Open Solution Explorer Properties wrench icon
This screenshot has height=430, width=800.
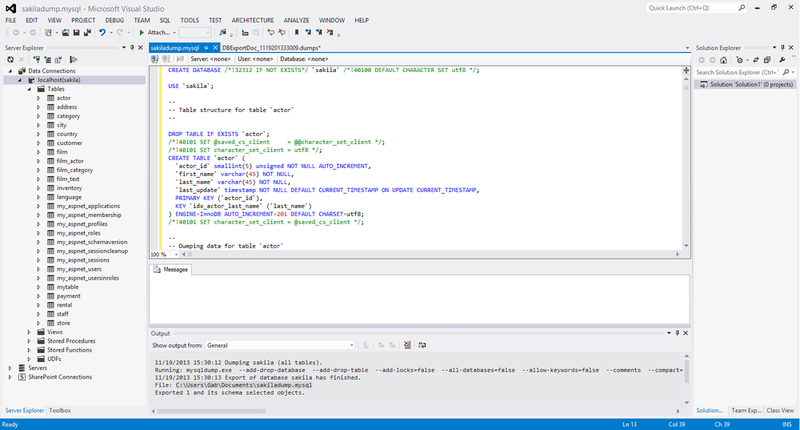(x=782, y=60)
